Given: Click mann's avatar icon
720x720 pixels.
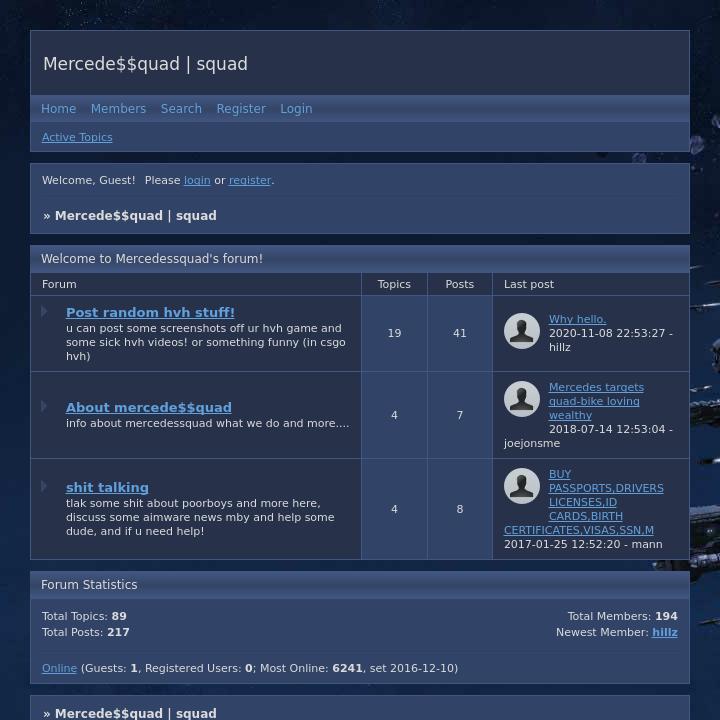Looking at the screenshot, I should click(x=521, y=486).
